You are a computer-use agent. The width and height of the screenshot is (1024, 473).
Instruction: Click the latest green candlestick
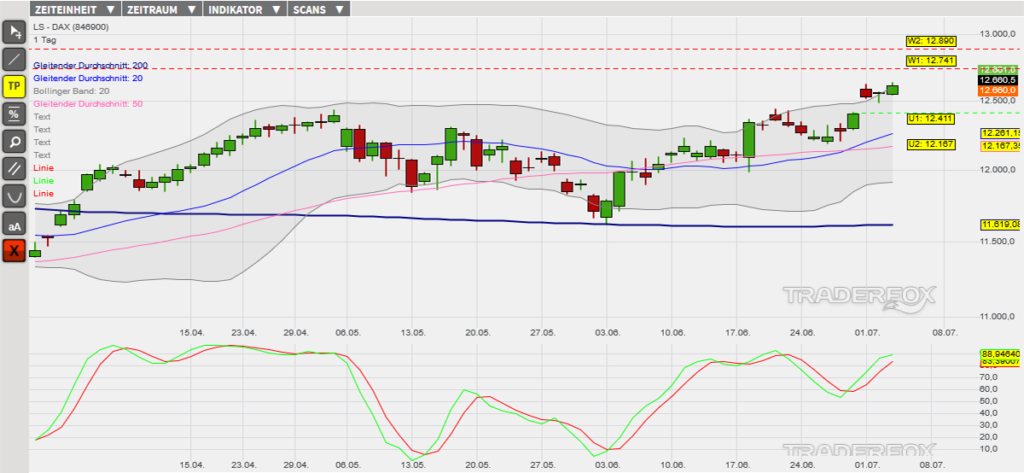tap(892, 90)
